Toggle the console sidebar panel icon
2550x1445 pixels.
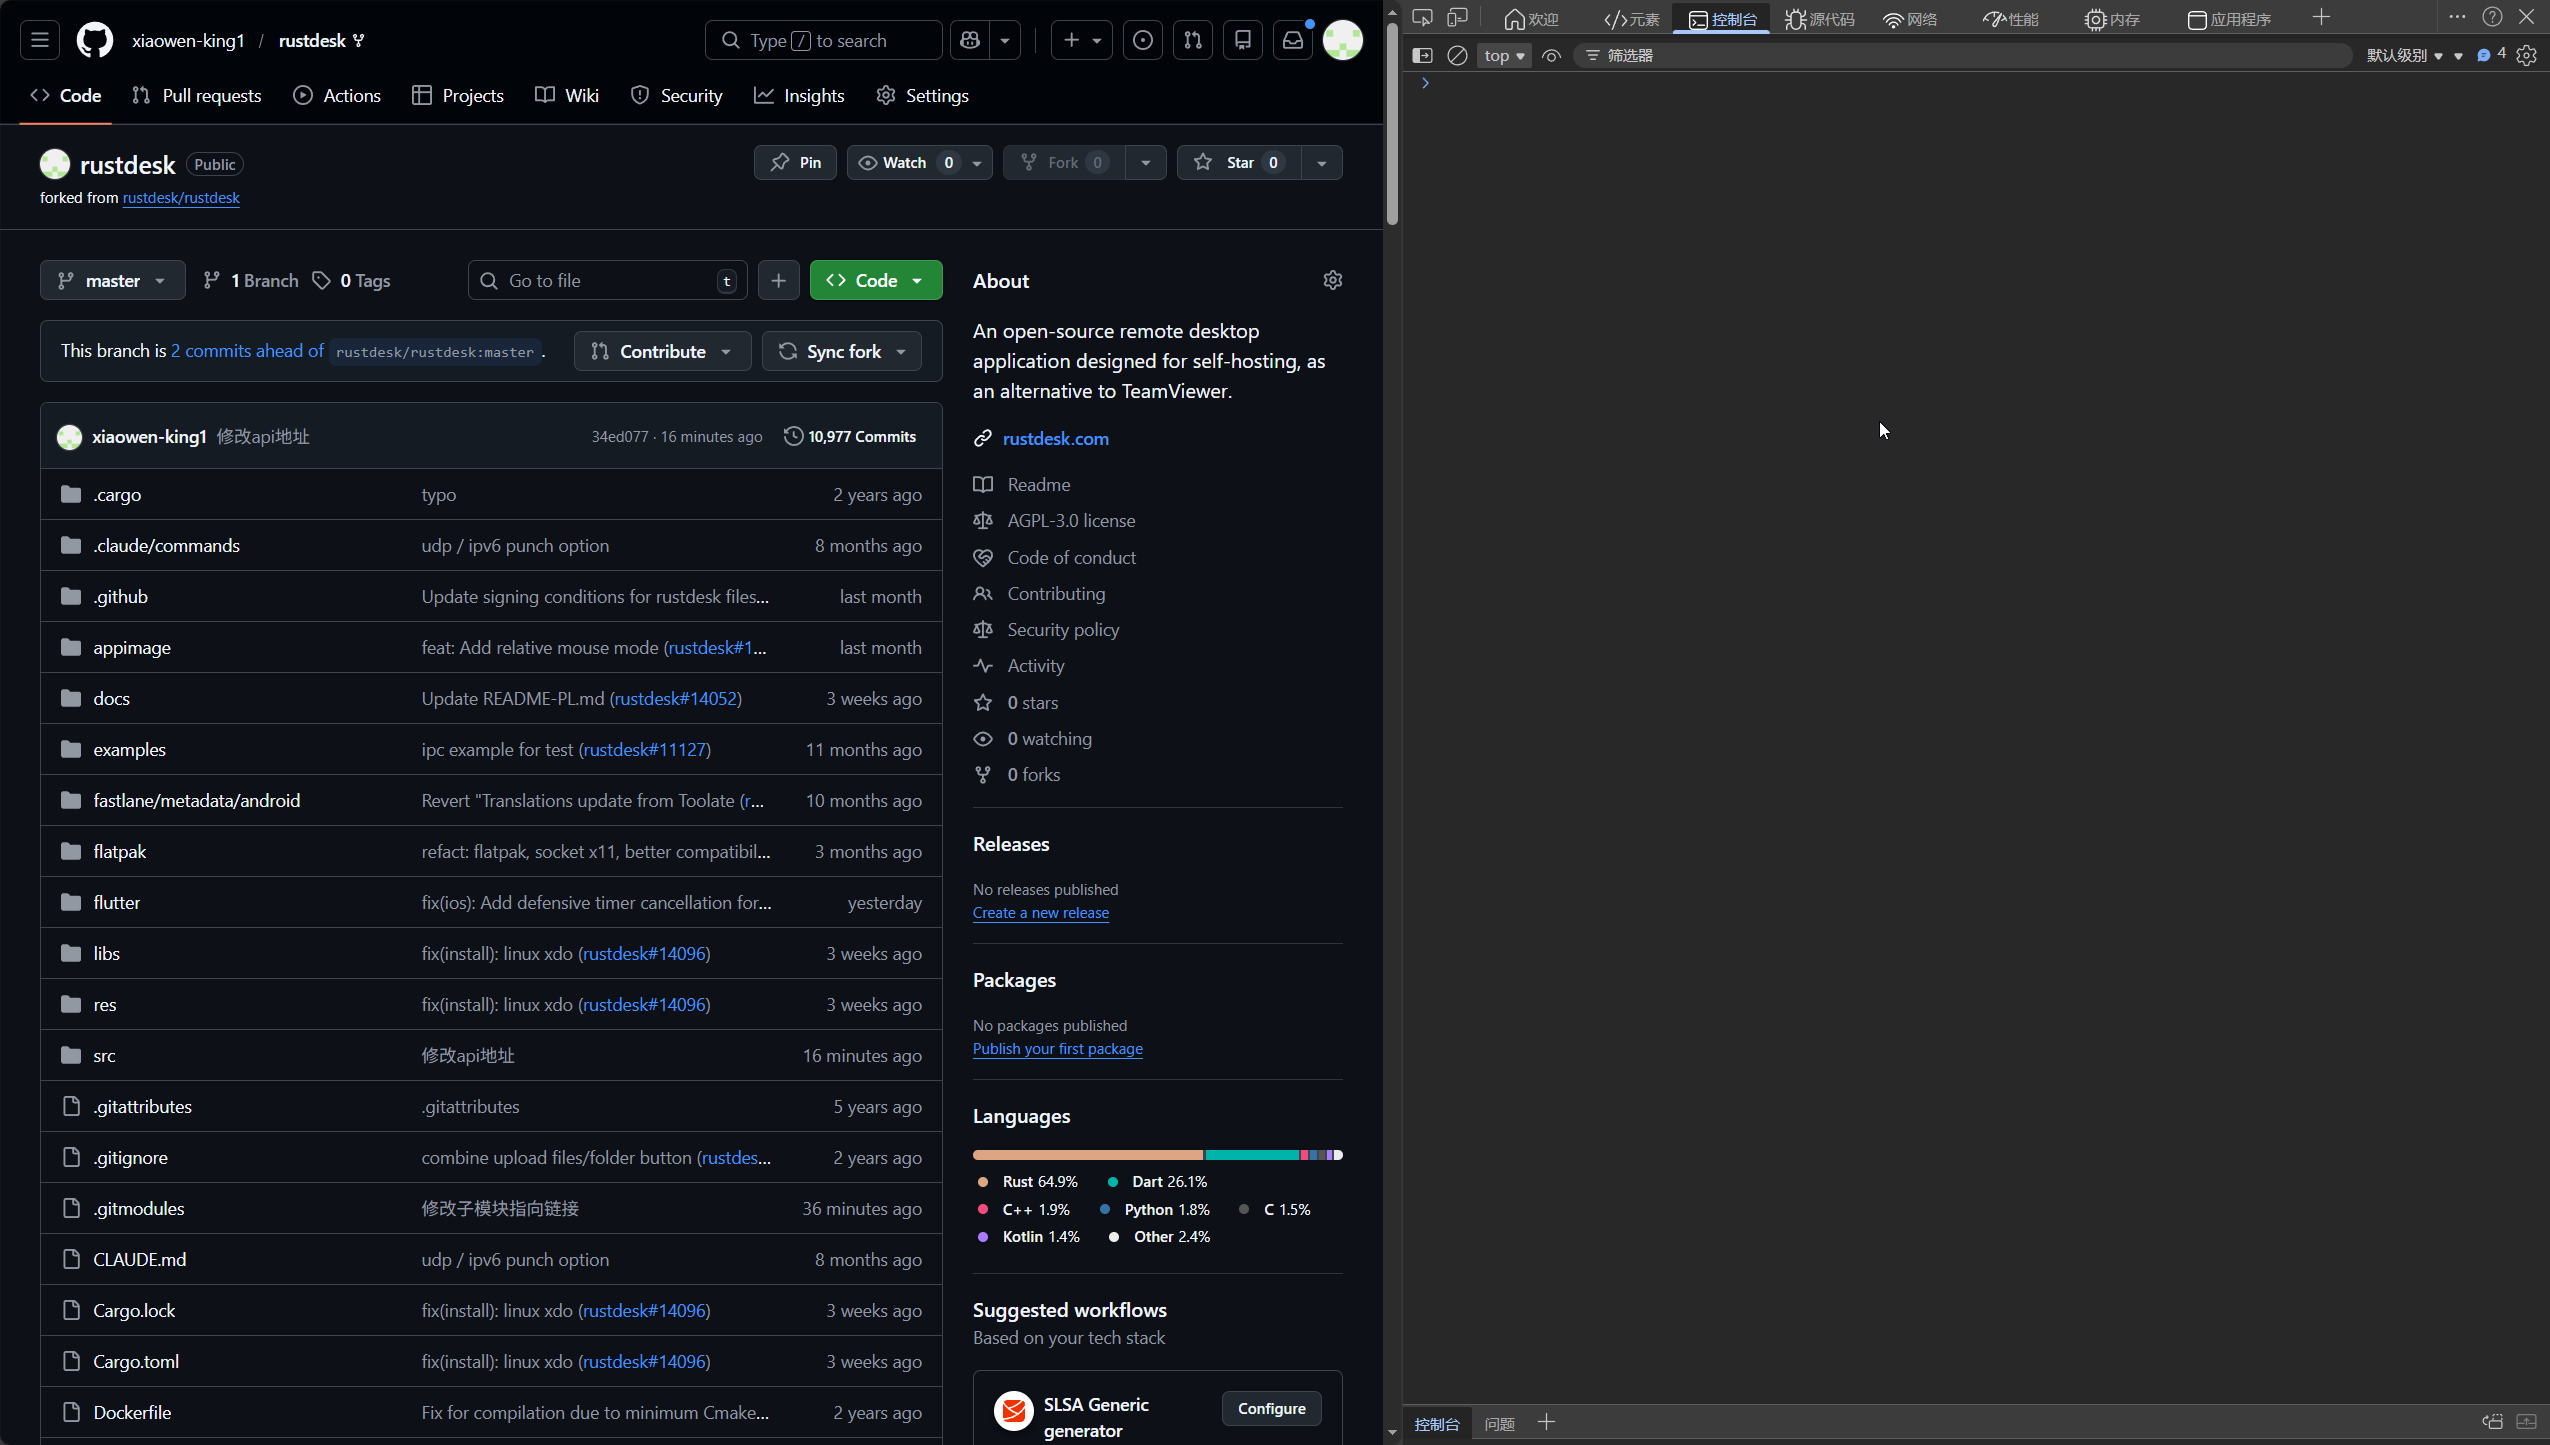click(1422, 56)
